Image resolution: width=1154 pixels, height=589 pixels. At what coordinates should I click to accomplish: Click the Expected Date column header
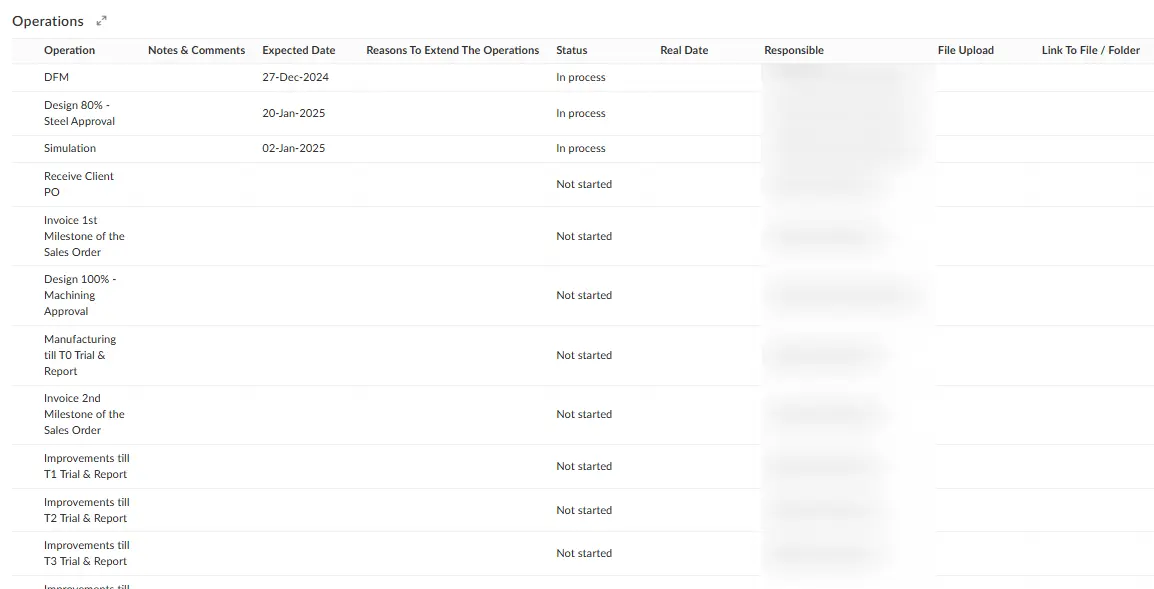tap(299, 50)
